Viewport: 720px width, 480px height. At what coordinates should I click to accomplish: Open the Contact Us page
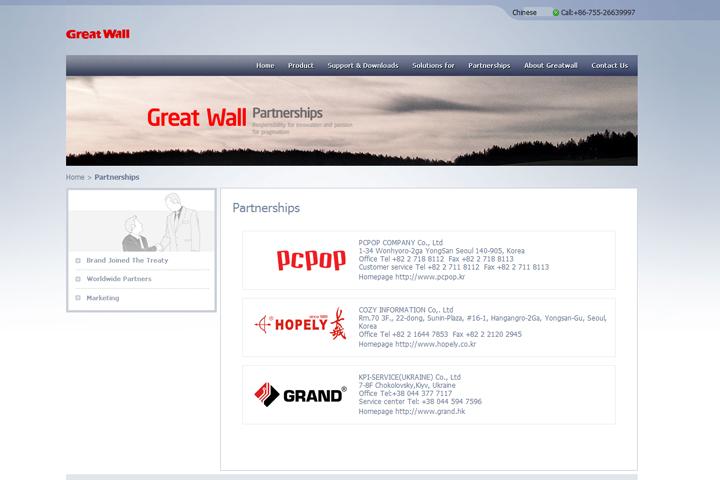pos(610,66)
